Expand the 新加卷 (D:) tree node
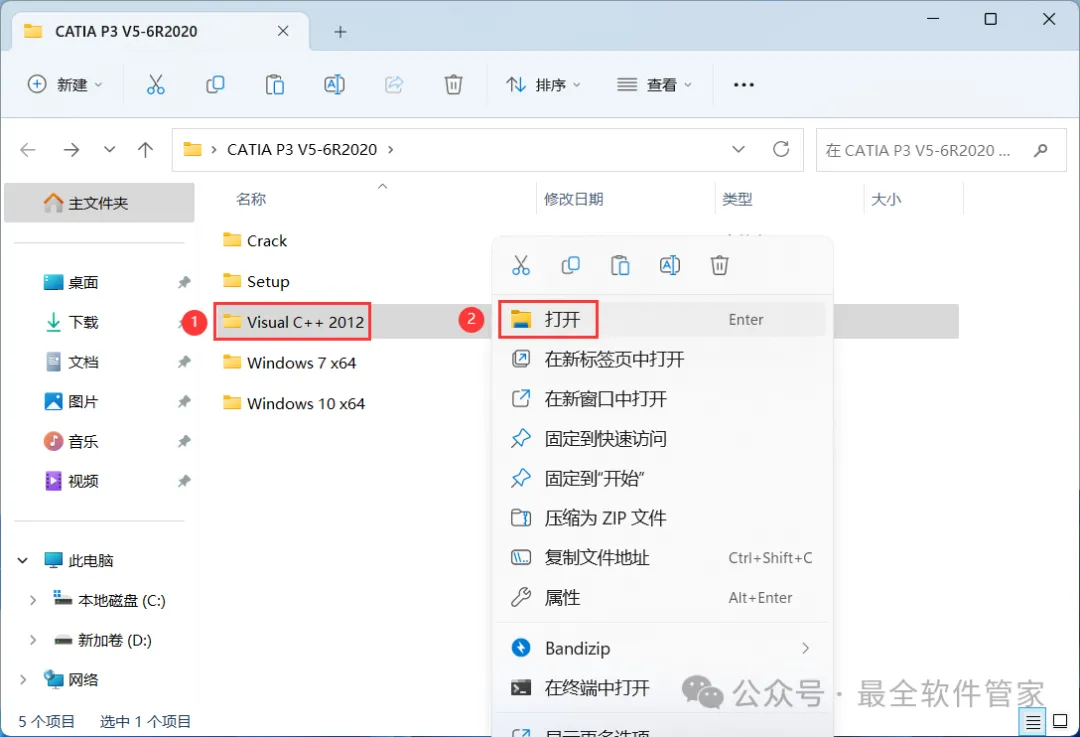Image resolution: width=1080 pixels, height=737 pixels. tap(32, 641)
